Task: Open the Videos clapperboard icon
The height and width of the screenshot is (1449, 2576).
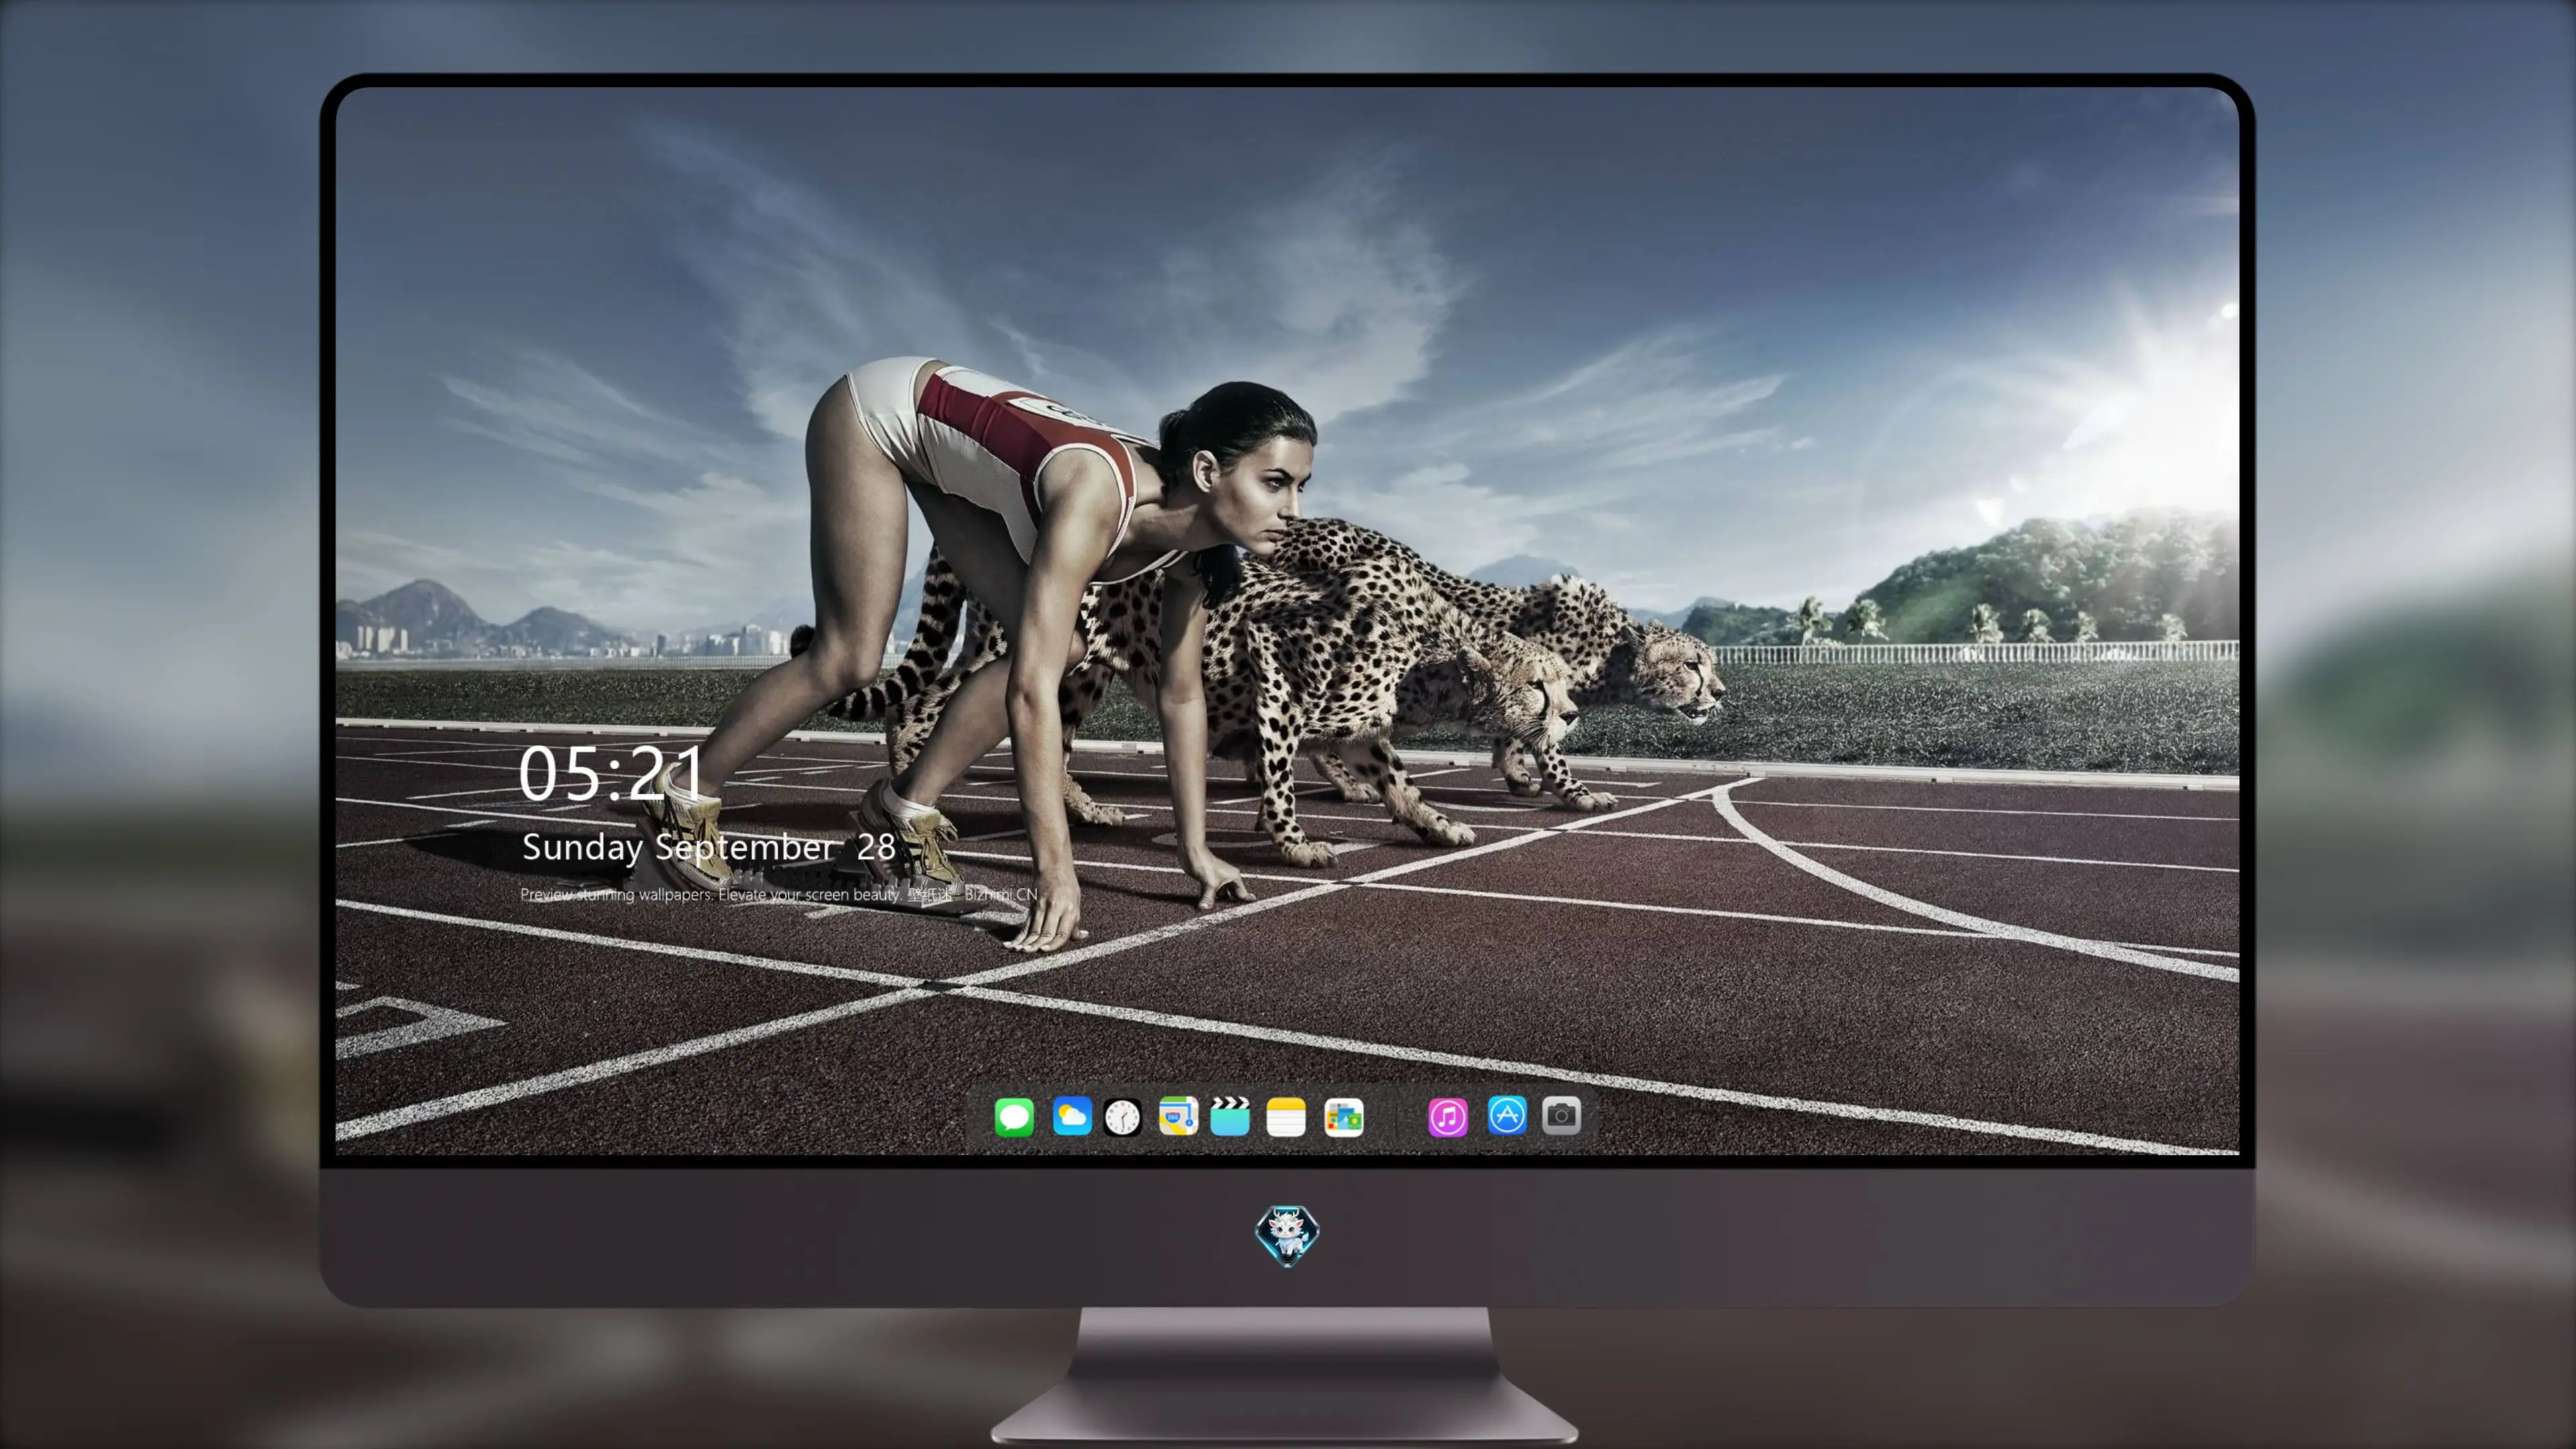Action: [x=1229, y=1116]
